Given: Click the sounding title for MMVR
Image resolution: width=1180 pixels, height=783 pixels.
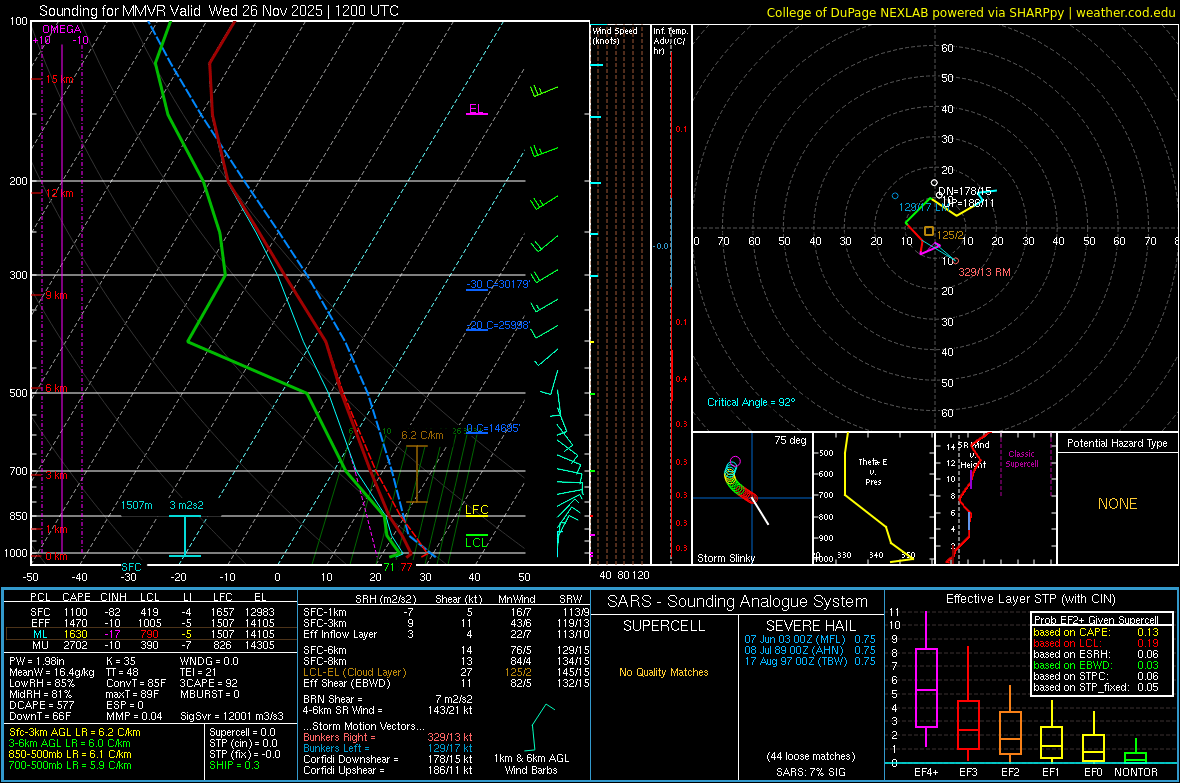Looking at the screenshot, I should (x=219, y=11).
